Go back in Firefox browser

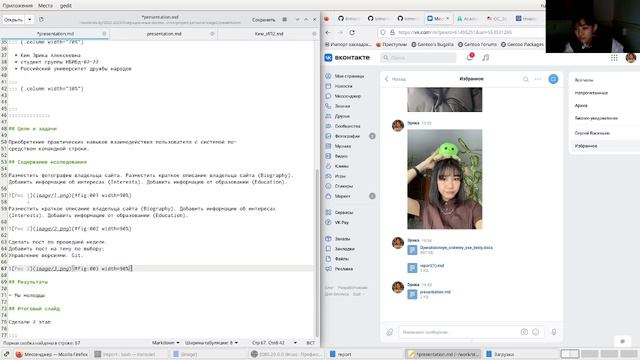[x=328, y=32]
